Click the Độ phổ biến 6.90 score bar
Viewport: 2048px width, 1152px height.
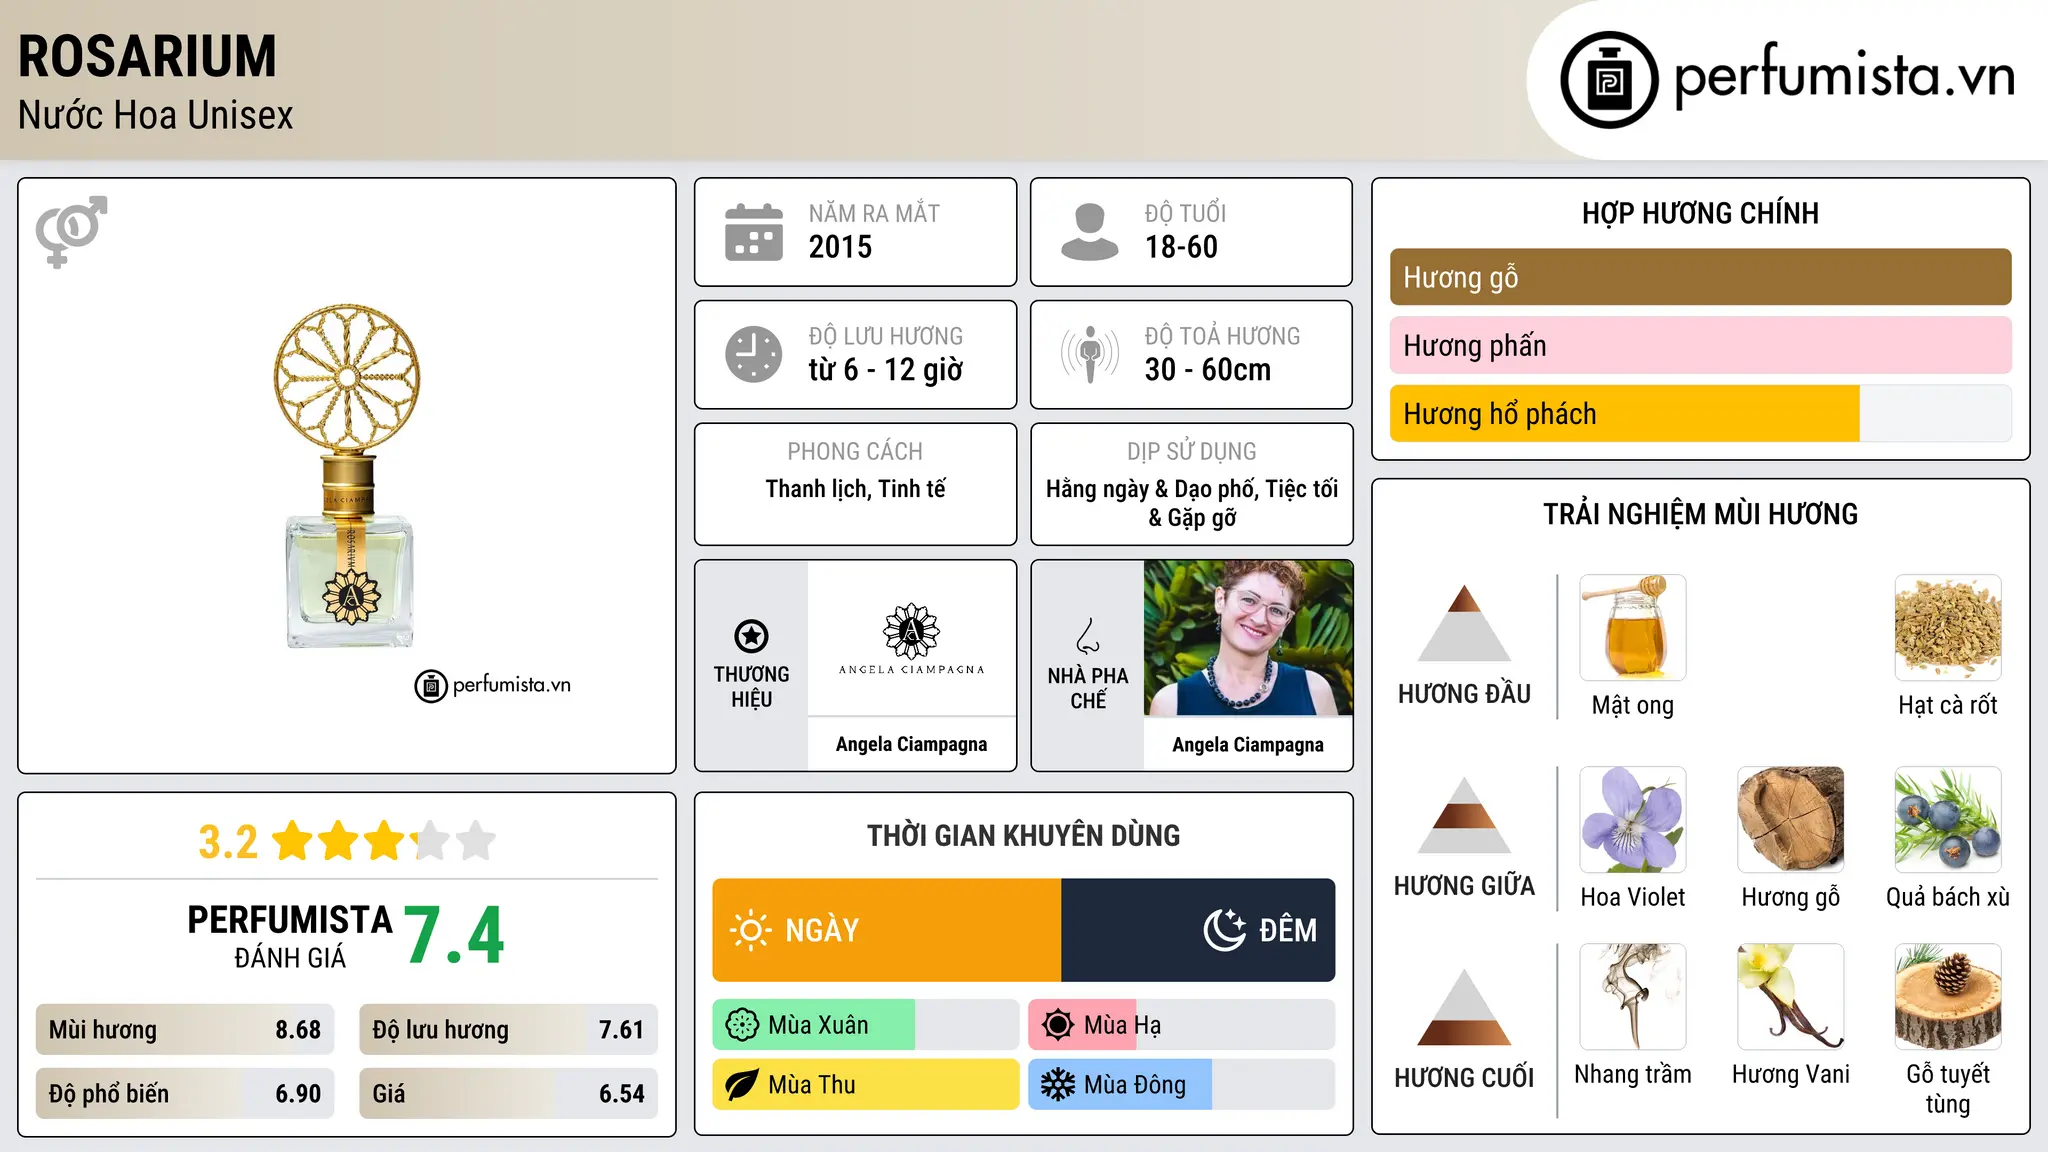click(185, 1094)
